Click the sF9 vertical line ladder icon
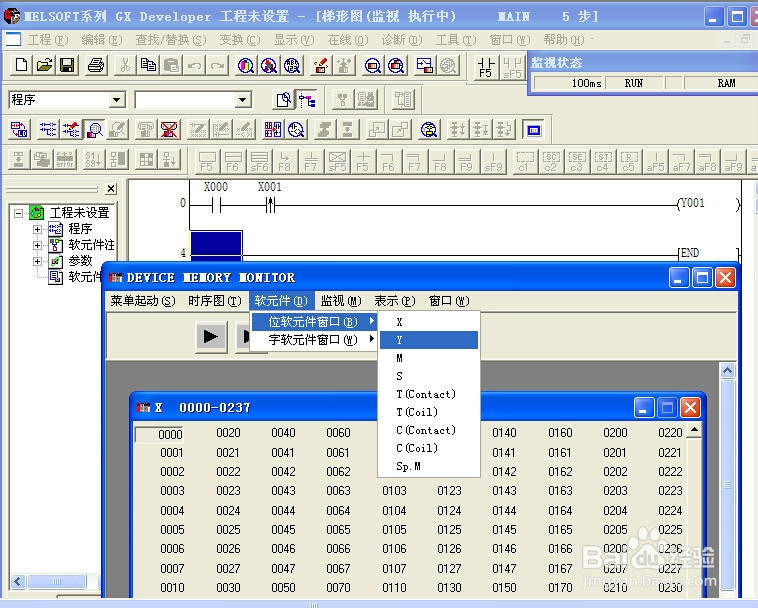Image resolution: width=758 pixels, height=608 pixels. tap(494, 161)
